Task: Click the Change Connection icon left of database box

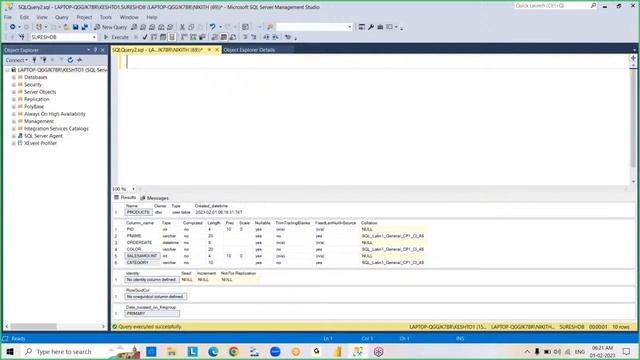Action: point(22,37)
